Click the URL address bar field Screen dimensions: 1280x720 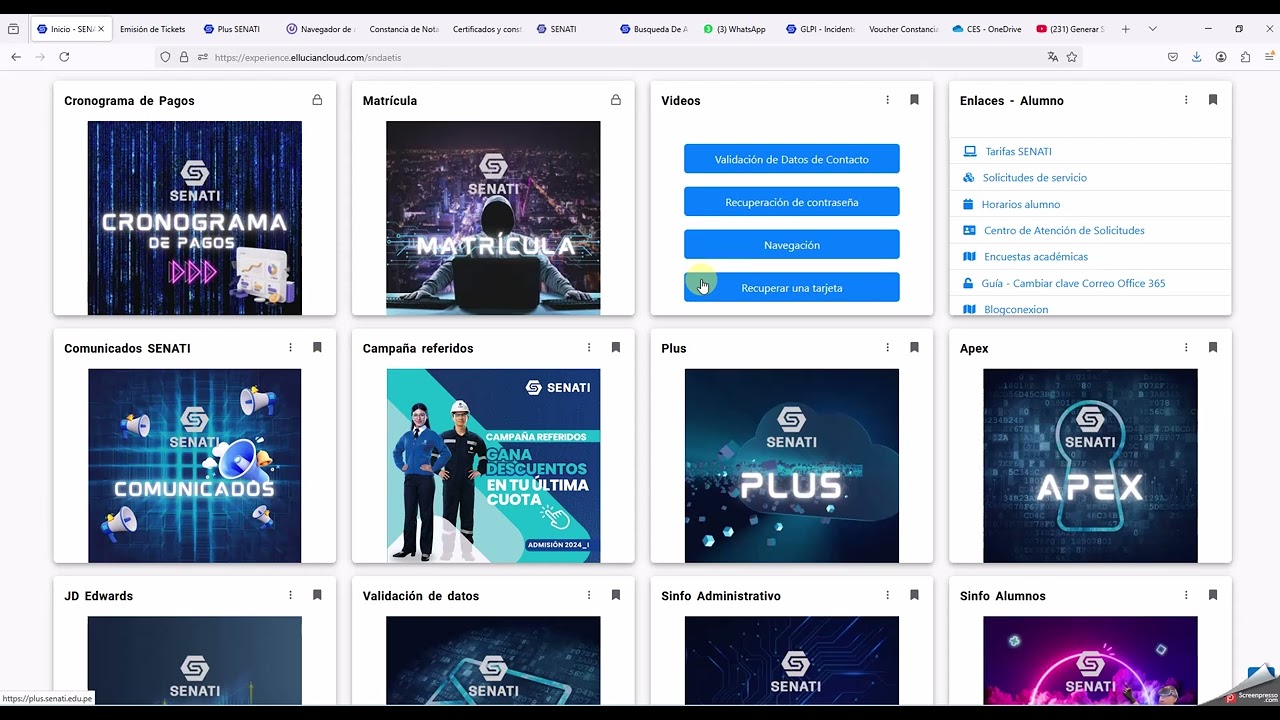[620, 57]
